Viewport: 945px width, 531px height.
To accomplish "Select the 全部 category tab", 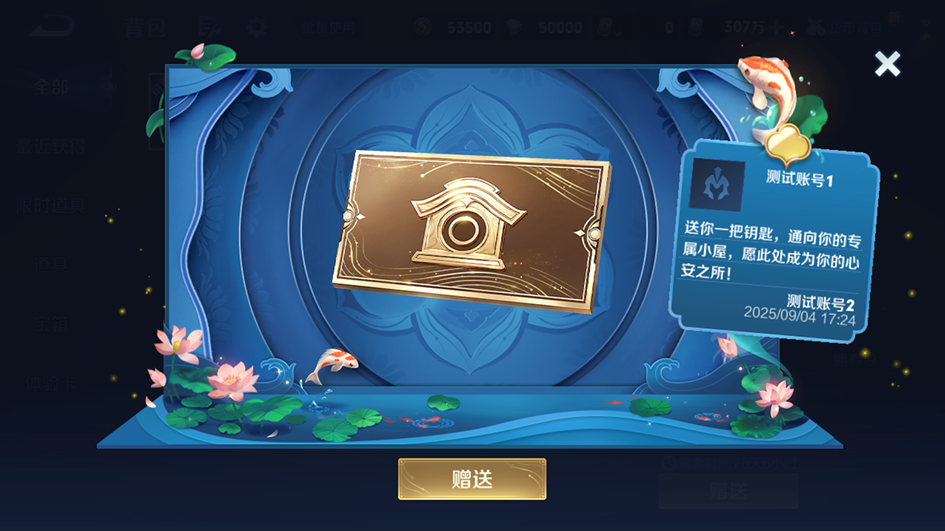I will [51, 87].
